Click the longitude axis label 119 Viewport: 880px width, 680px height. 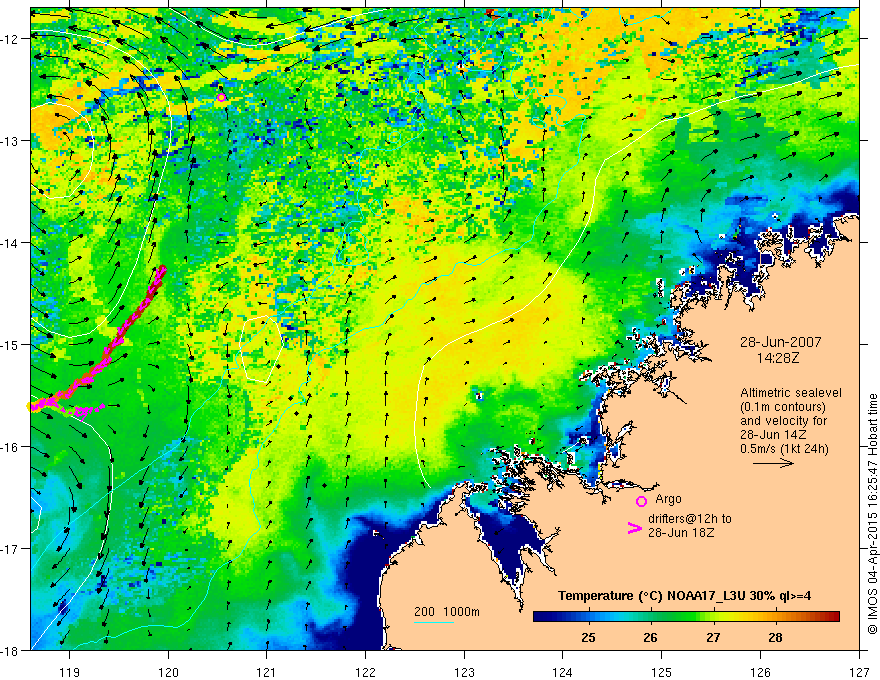click(x=70, y=672)
